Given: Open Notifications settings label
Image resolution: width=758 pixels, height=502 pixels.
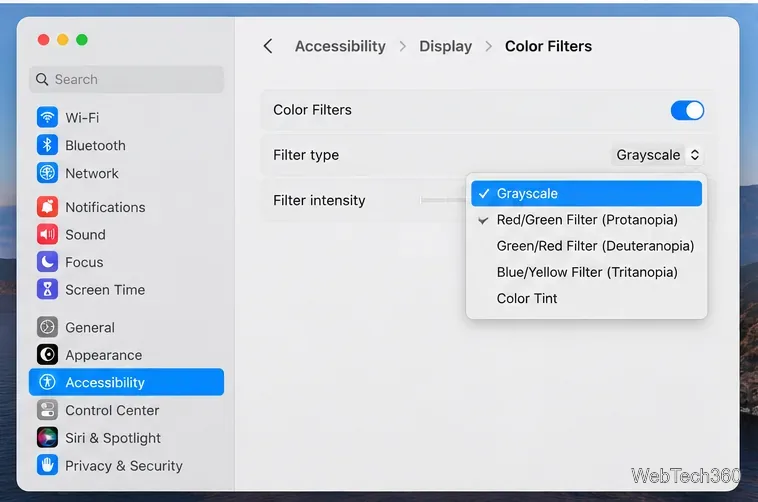Looking at the screenshot, I should tap(105, 207).
